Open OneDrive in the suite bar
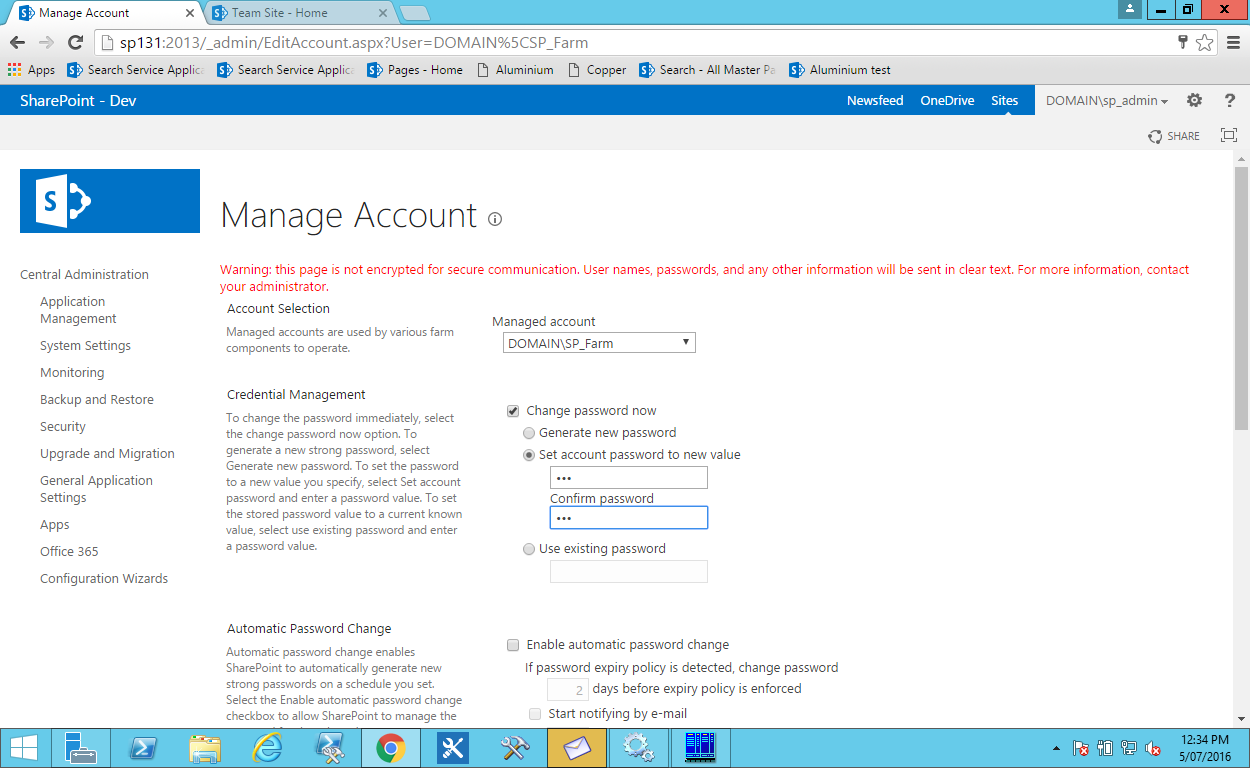 (947, 100)
